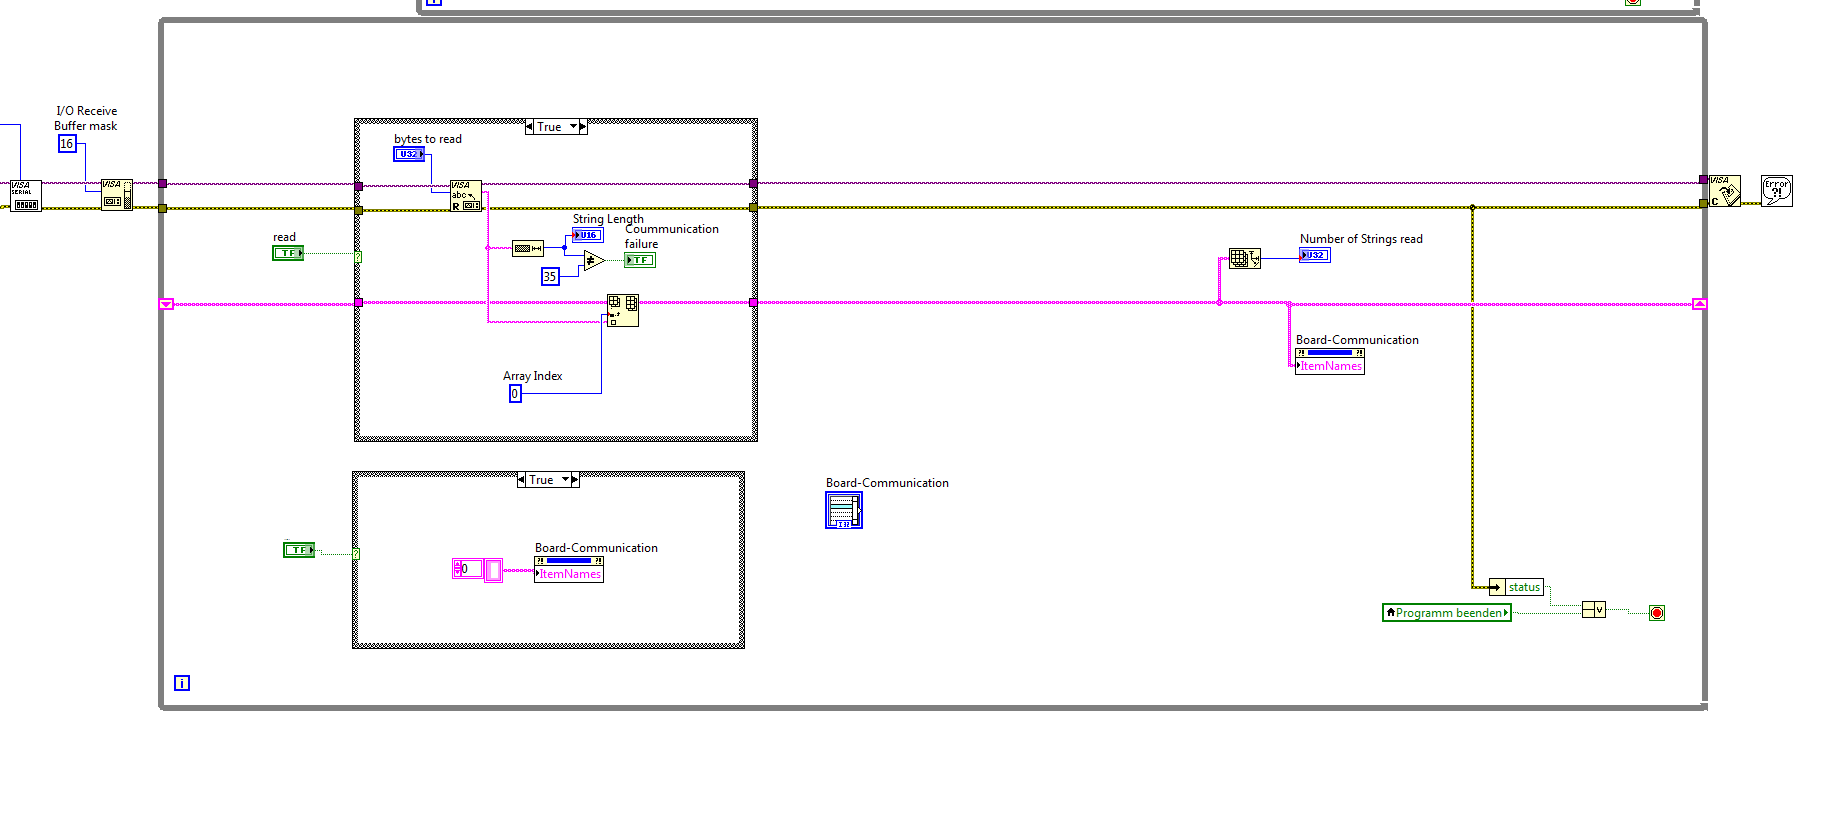The width and height of the screenshot is (1835, 822).
Task: Click the left shift register terminal
Action: click(166, 304)
